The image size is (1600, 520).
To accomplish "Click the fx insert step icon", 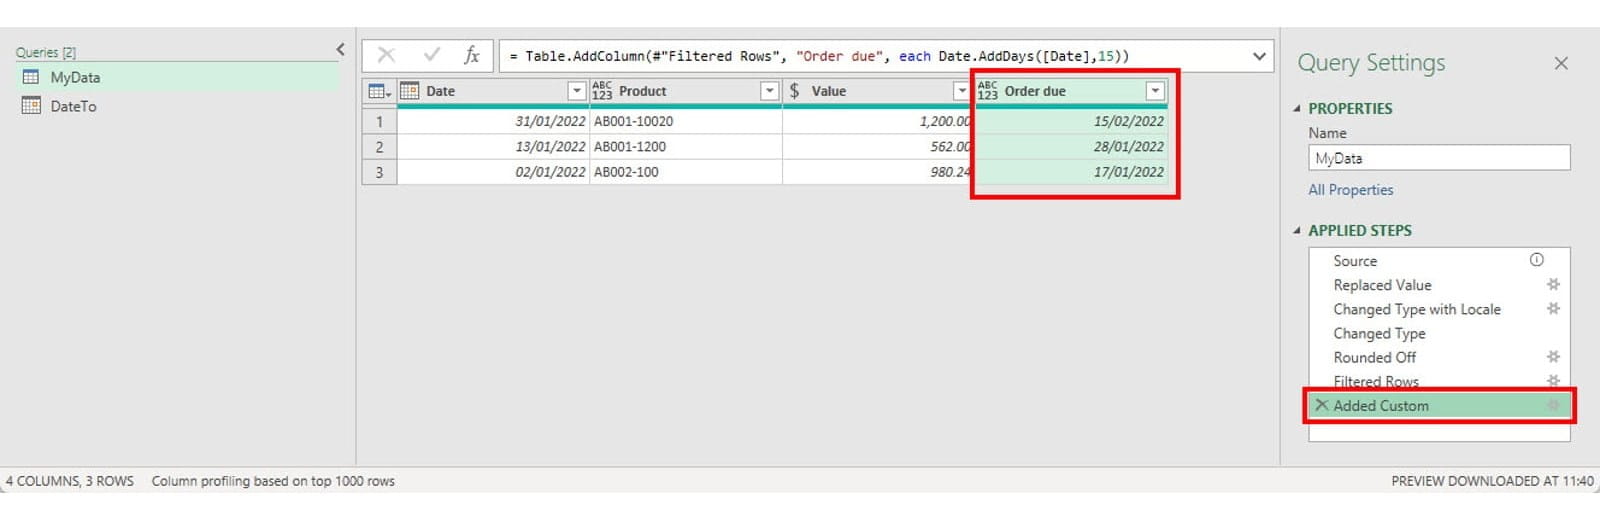I will 471,56.
